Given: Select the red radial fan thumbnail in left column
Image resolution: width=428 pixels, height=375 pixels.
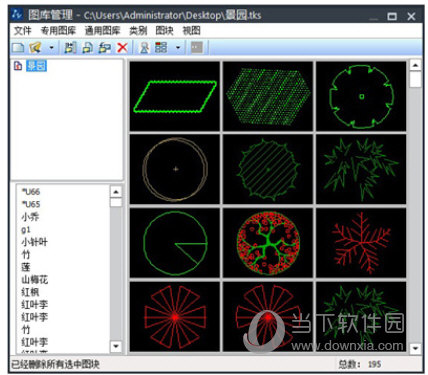Looking at the screenshot, I should (175, 316).
